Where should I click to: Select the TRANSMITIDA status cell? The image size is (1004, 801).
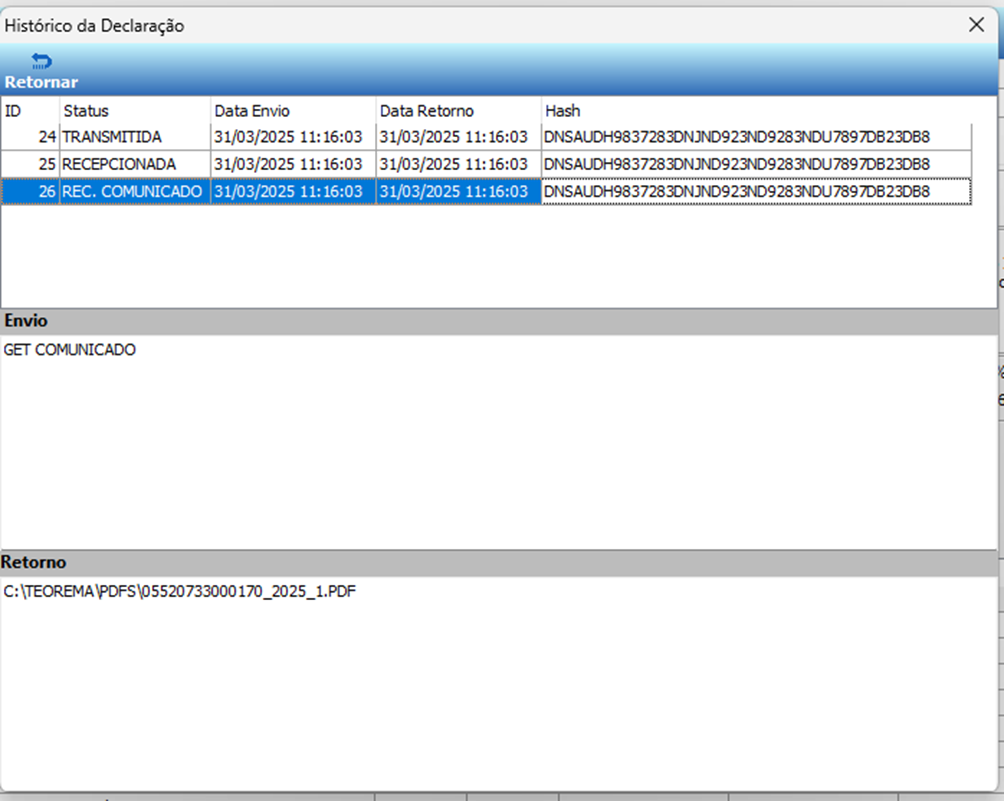pyautogui.click(x=135, y=137)
